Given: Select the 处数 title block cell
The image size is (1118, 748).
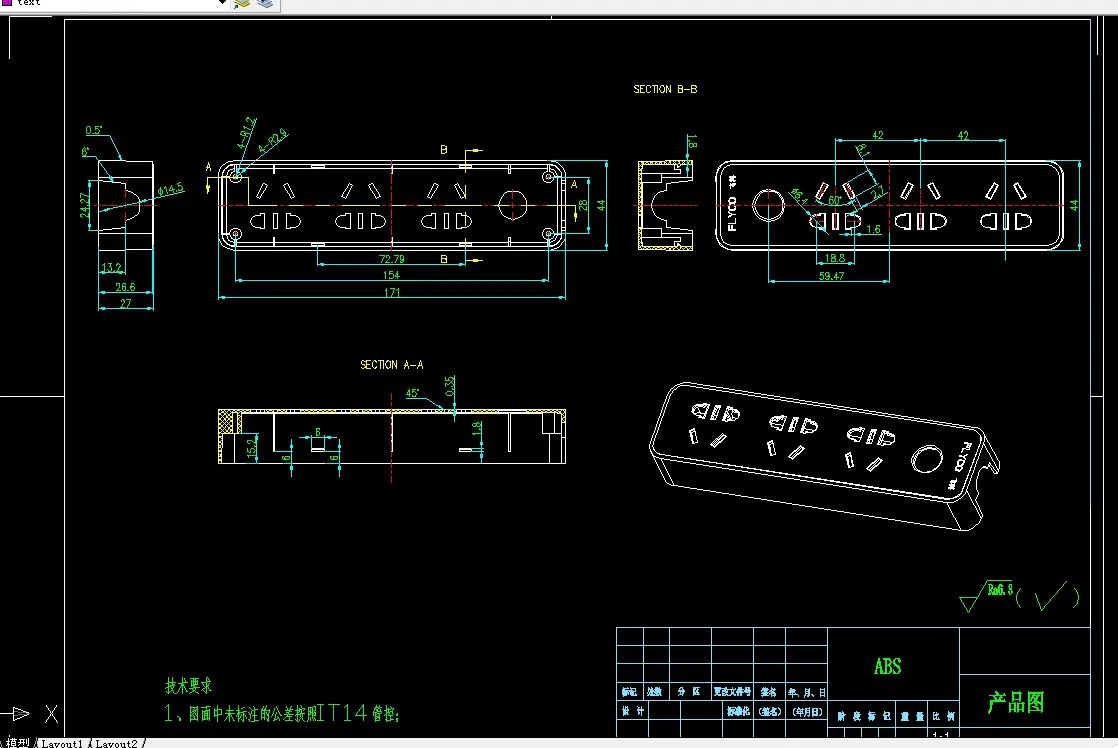Looking at the screenshot, I should [x=655, y=692].
